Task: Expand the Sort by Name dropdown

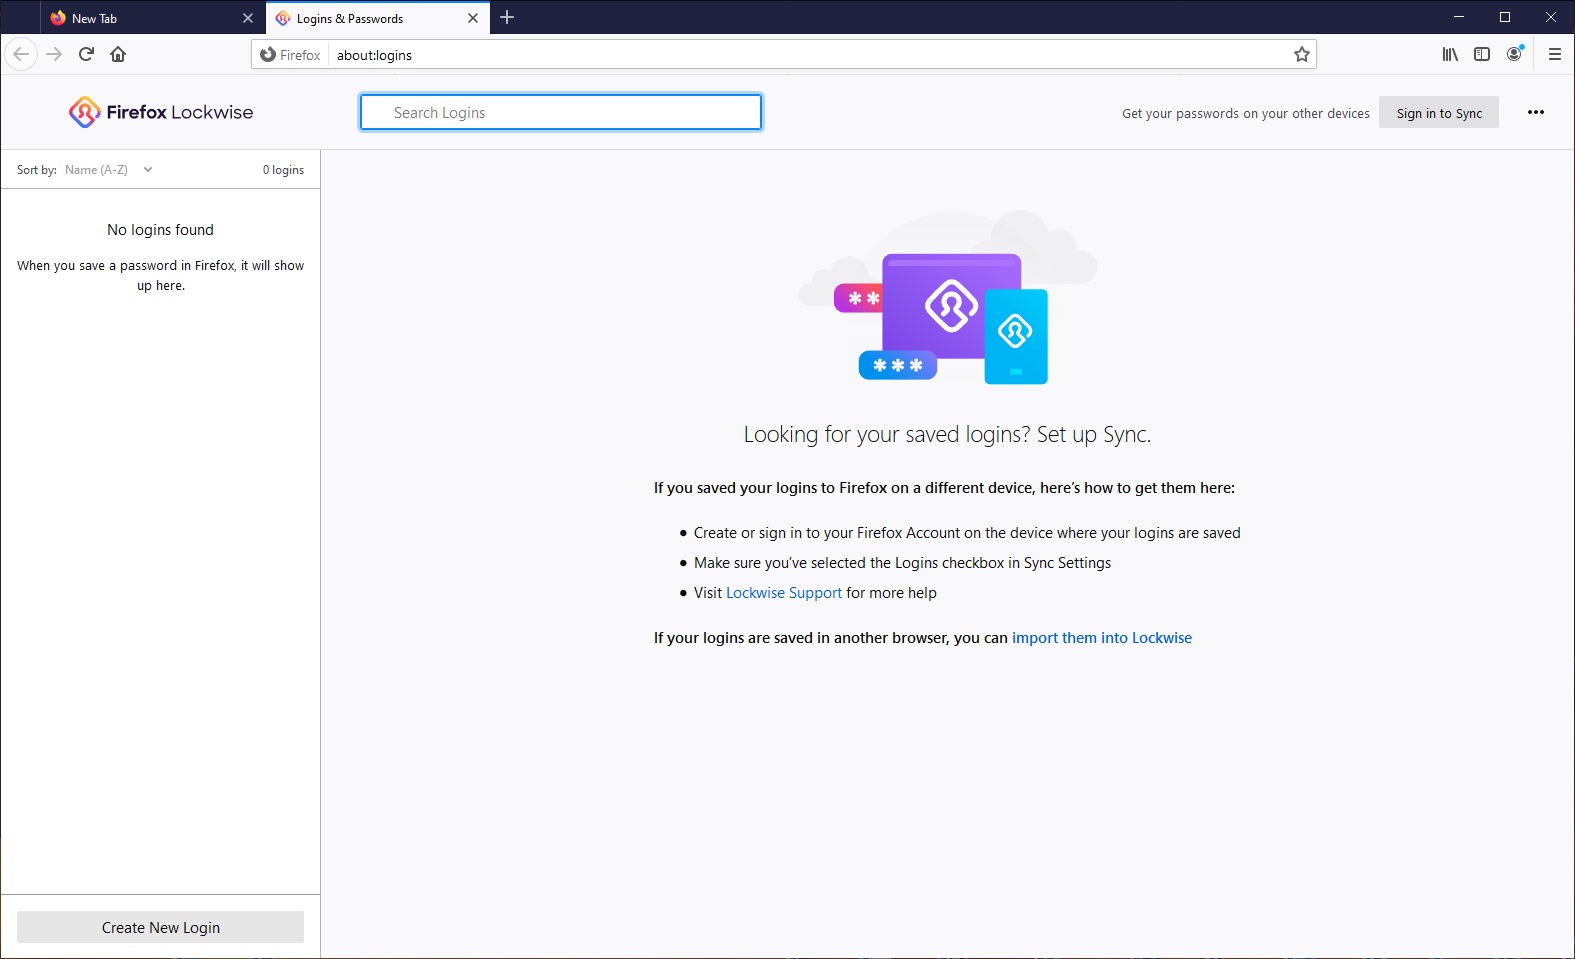Action: tap(108, 170)
